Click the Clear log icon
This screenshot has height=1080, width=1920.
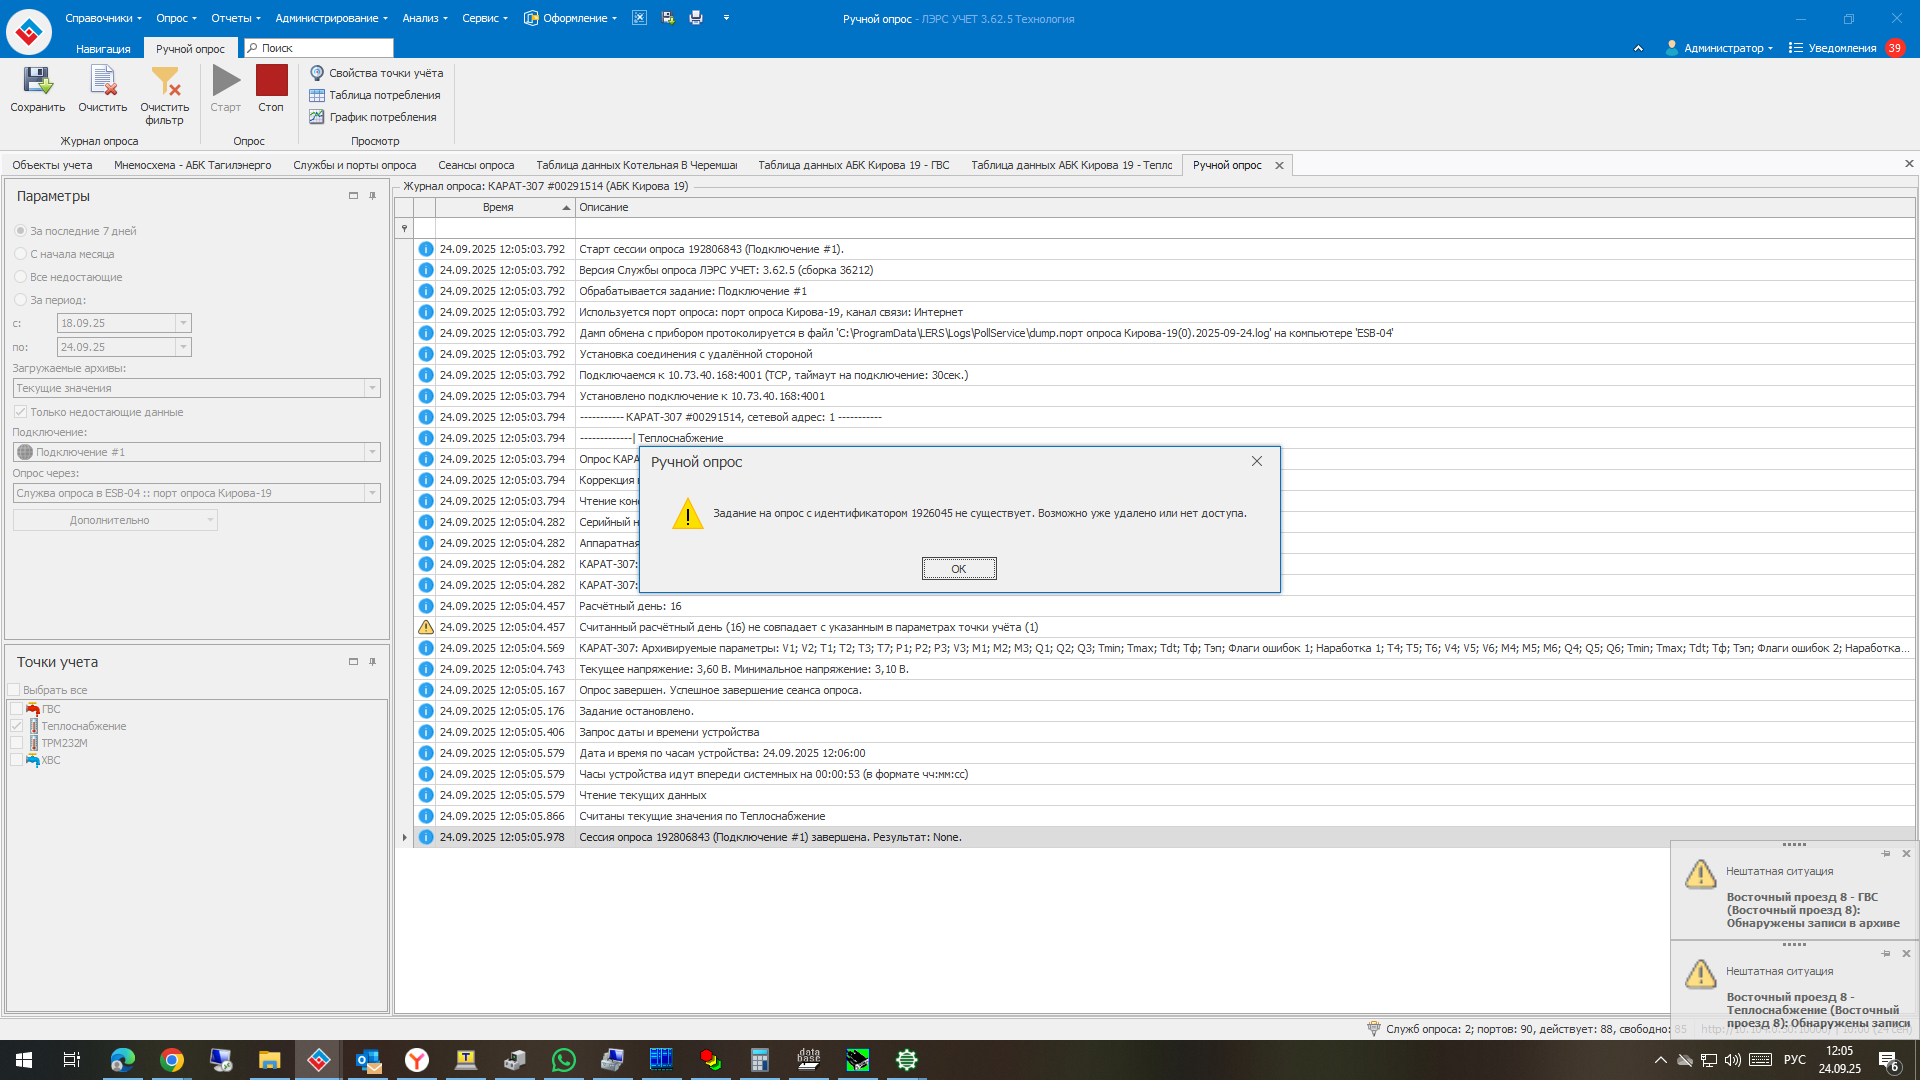point(103,81)
